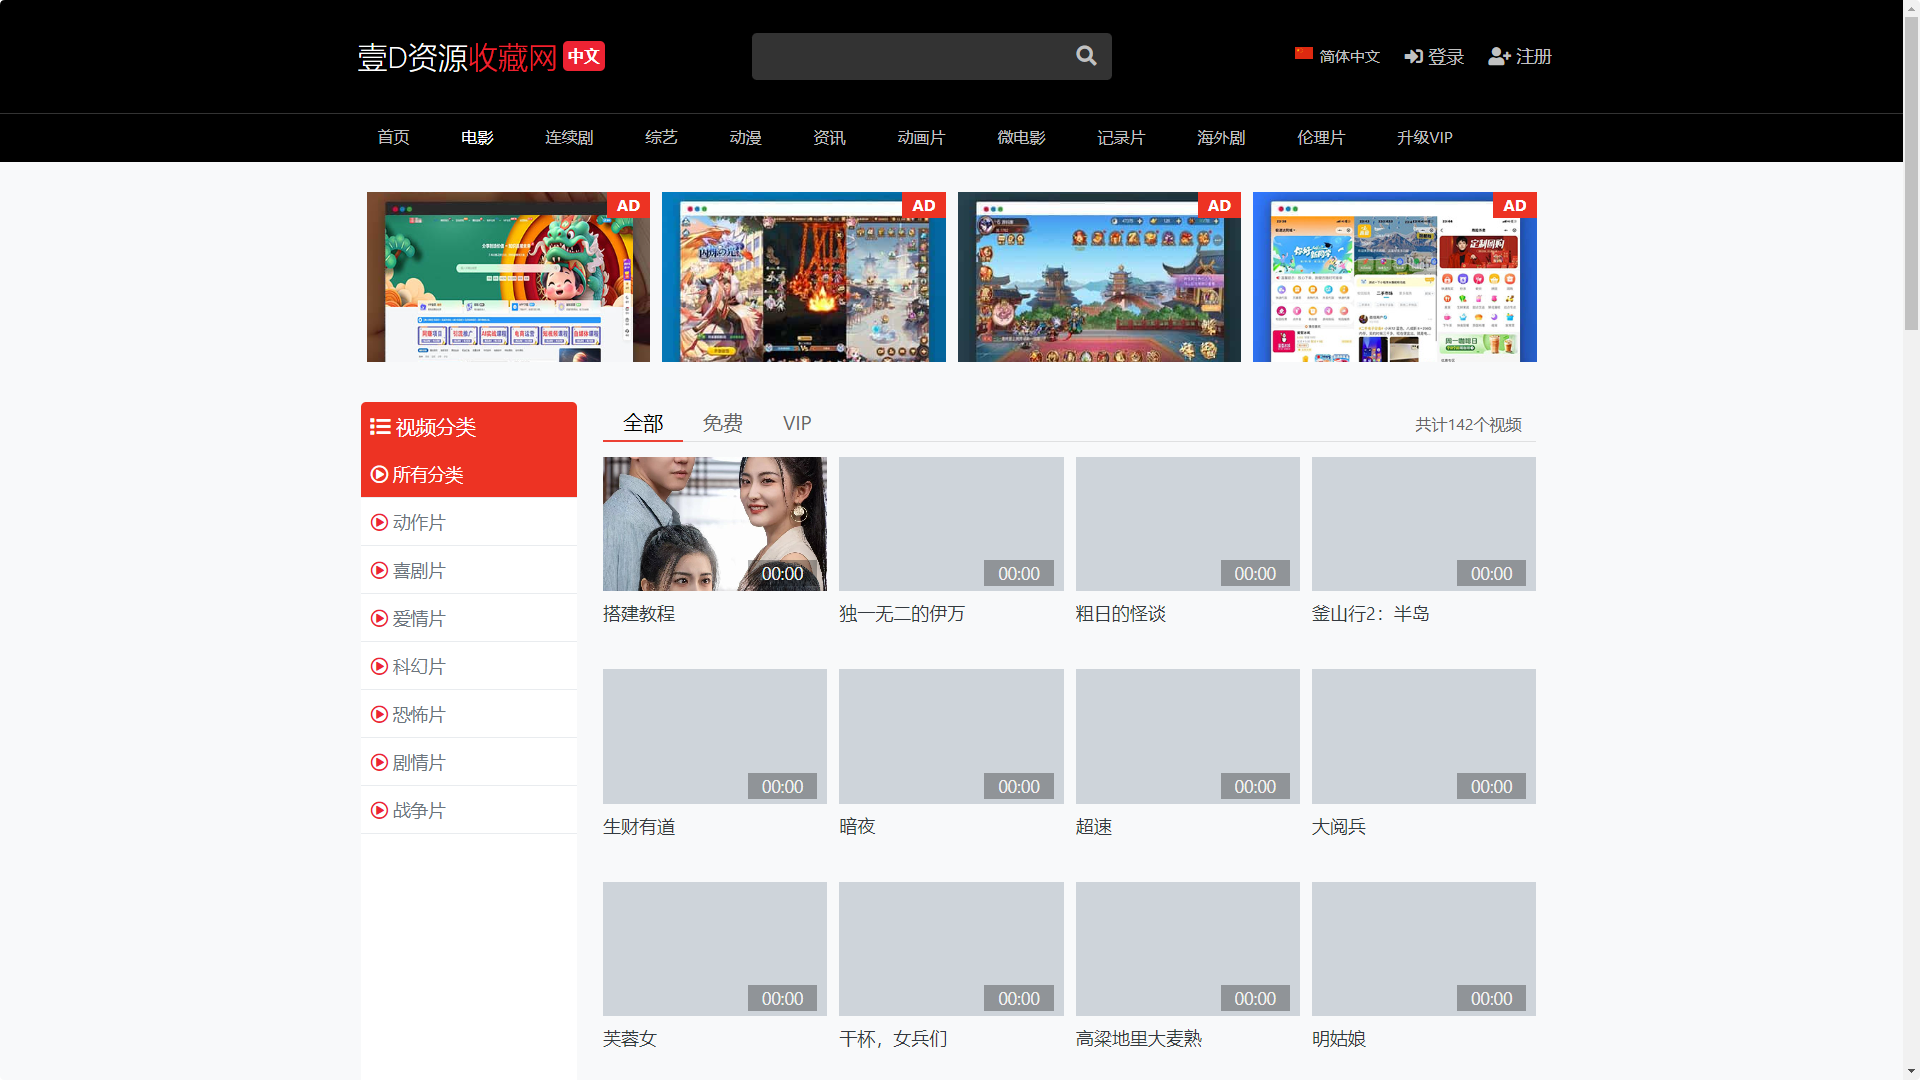Select the play icon next to 所有分类
Viewport: 1920px width, 1080px height.
379,474
